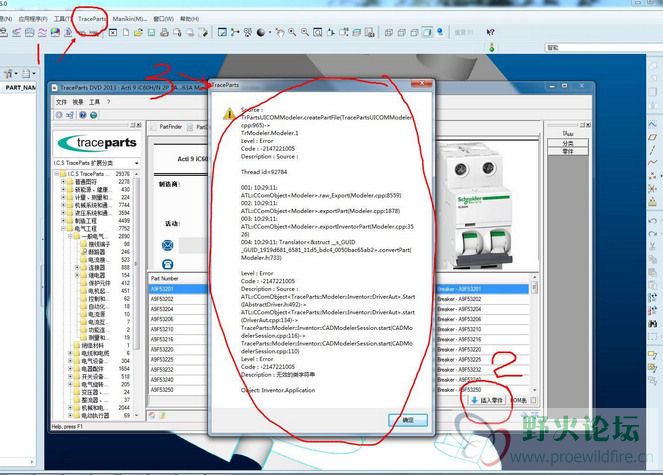Click the warning triangle icon in error dialog

(x=229, y=113)
